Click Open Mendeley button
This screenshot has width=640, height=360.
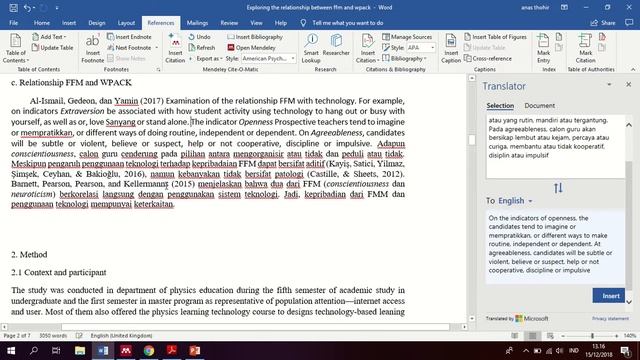[251, 48]
